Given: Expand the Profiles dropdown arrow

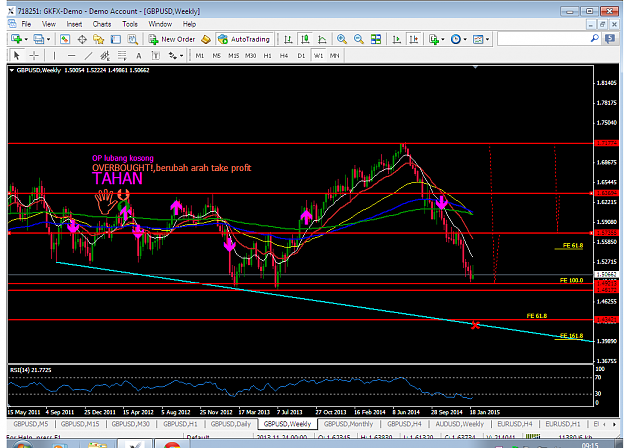Looking at the screenshot, I should [49, 39].
